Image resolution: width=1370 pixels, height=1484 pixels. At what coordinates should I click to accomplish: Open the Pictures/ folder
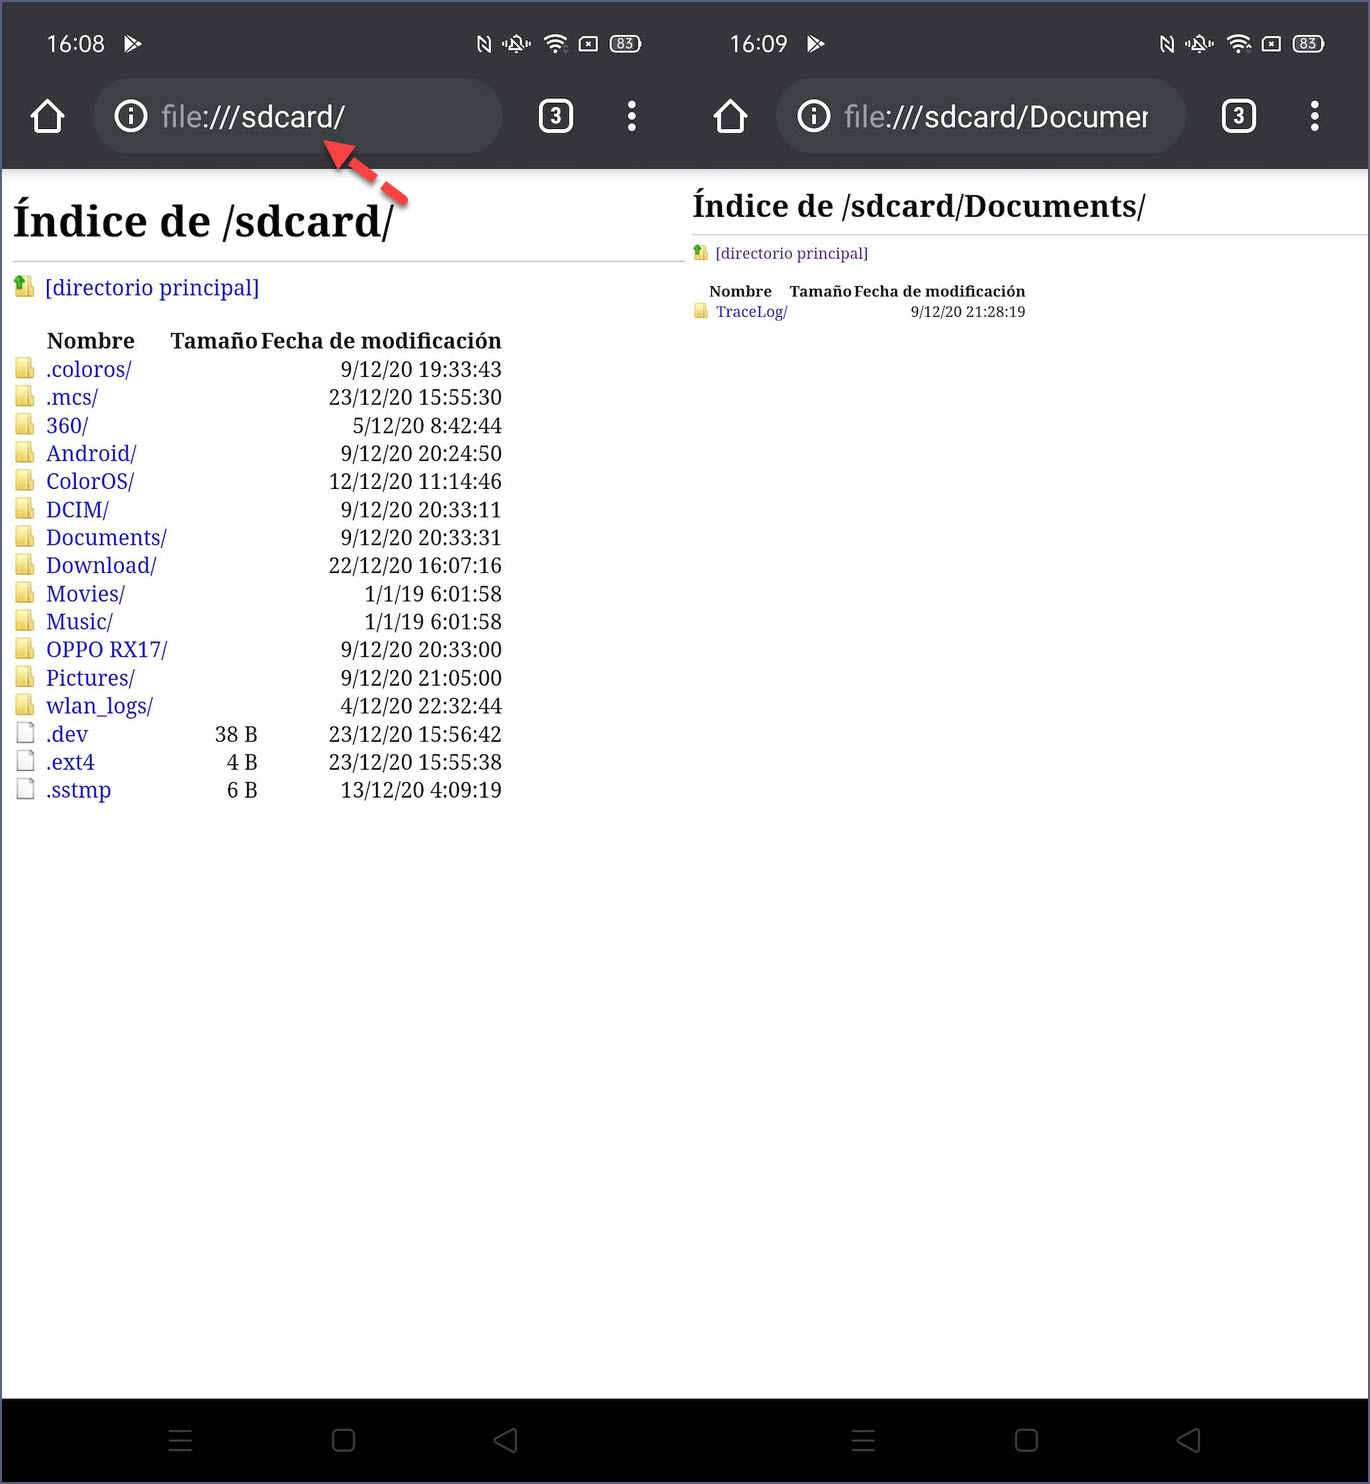pyautogui.click(x=90, y=677)
